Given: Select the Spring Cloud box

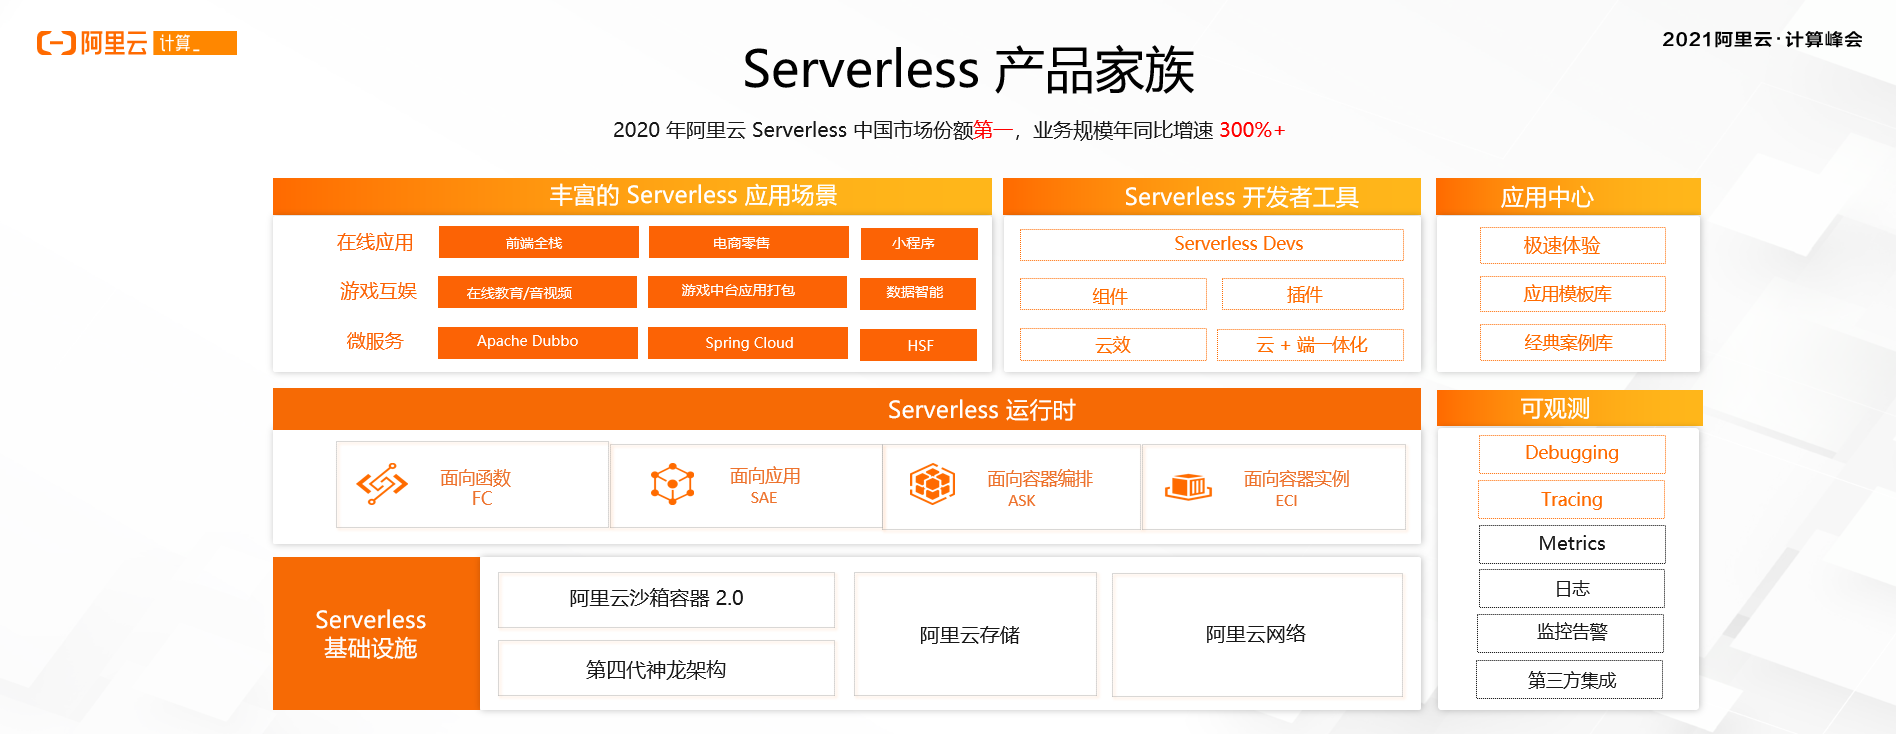Looking at the screenshot, I should pos(748,342).
